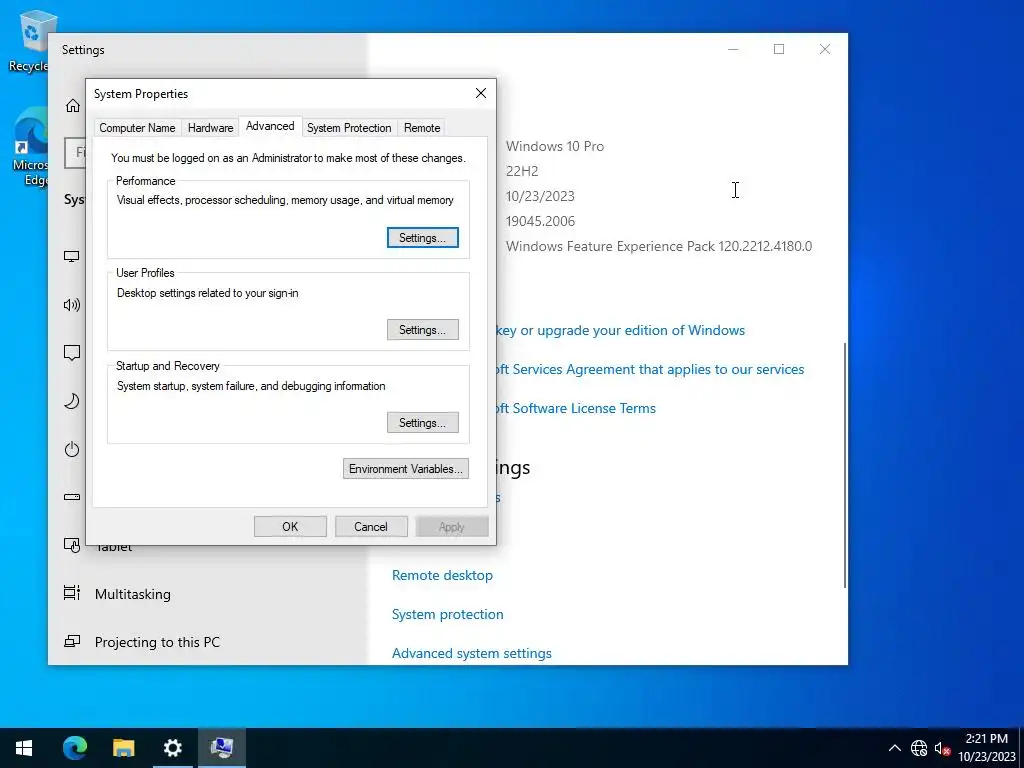1024x768 pixels.
Task: Open Remote desktop link
Action: click(442, 575)
